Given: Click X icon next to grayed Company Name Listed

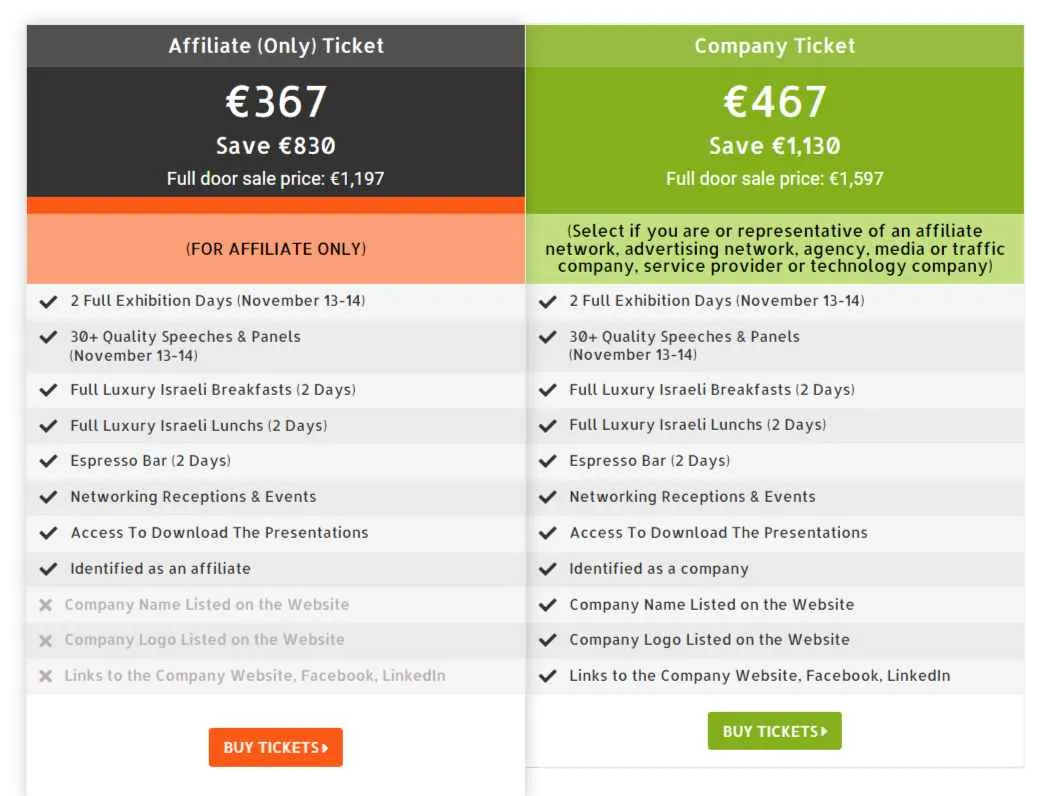Looking at the screenshot, I should click(x=46, y=605).
